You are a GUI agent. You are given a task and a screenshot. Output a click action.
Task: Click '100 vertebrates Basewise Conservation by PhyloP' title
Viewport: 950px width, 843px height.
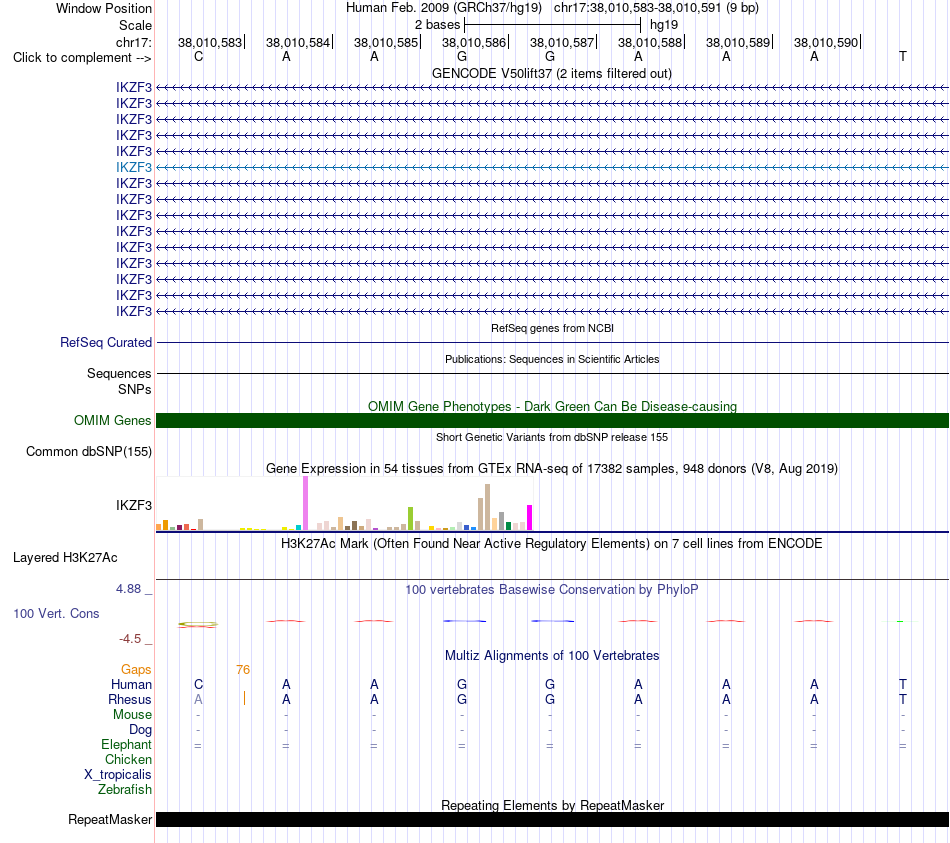click(x=552, y=589)
